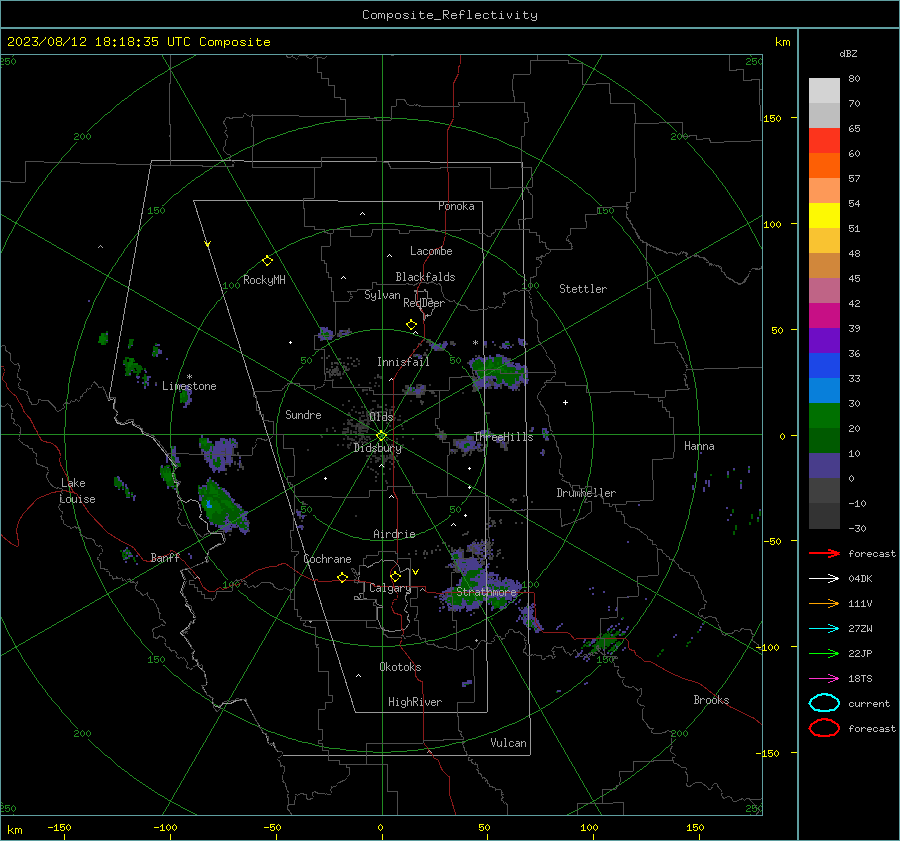Click the Stettler city label
Viewport: 900px width, 841px height.
pos(583,289)
